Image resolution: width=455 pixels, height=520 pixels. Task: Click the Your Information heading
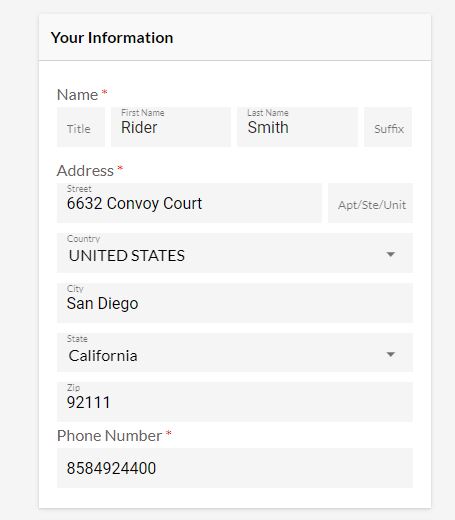click(x=112, y=38)
